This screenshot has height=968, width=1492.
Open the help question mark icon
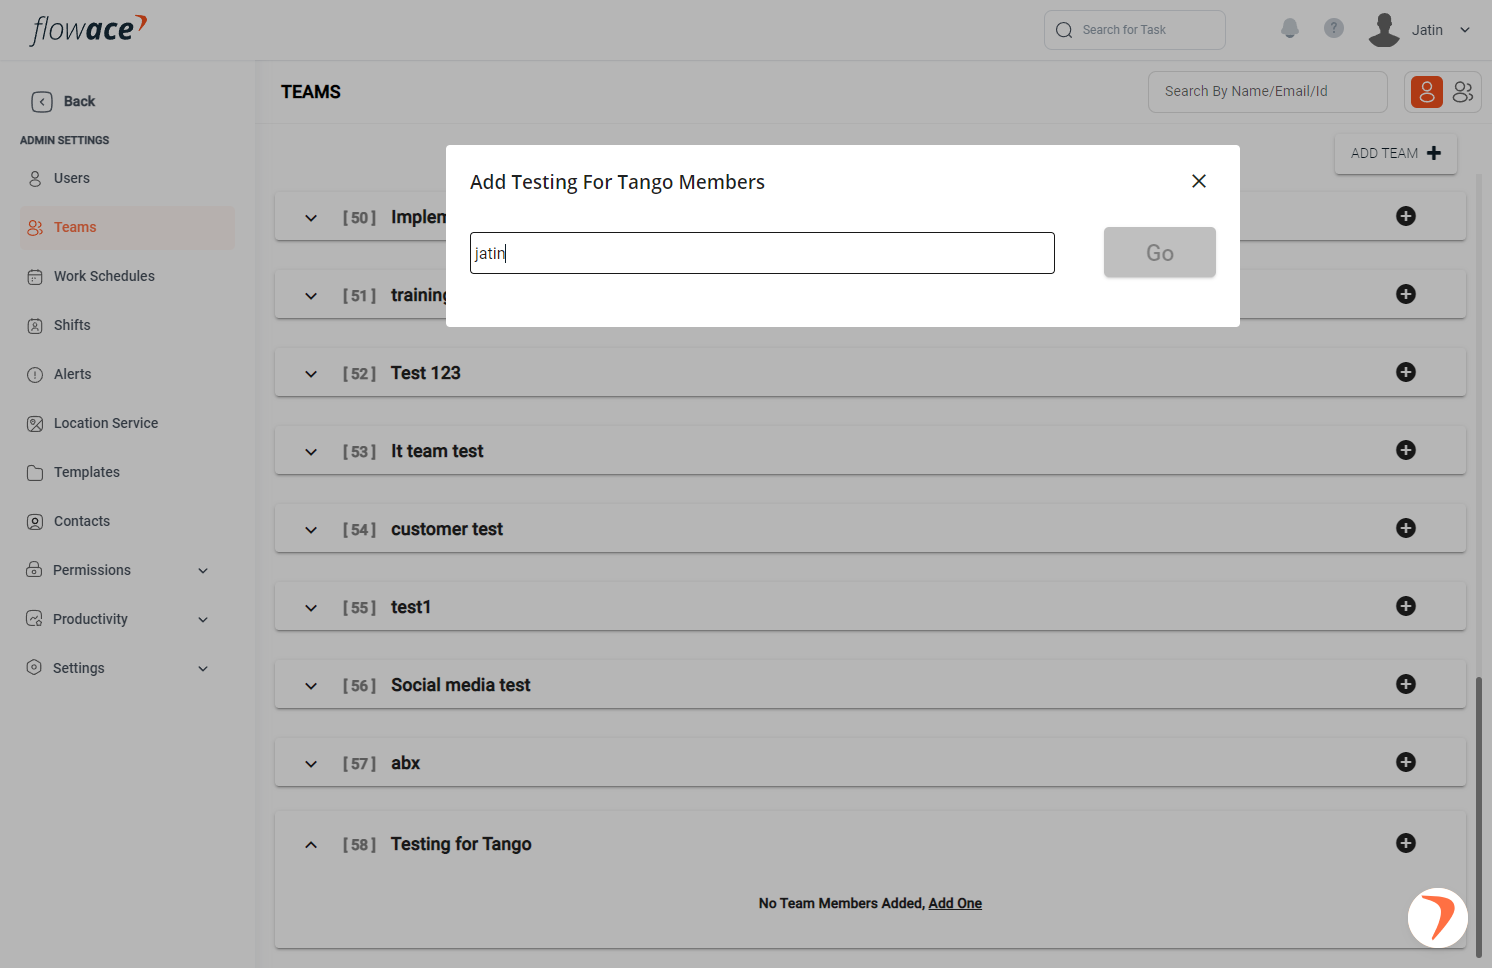pos(1334,28)
